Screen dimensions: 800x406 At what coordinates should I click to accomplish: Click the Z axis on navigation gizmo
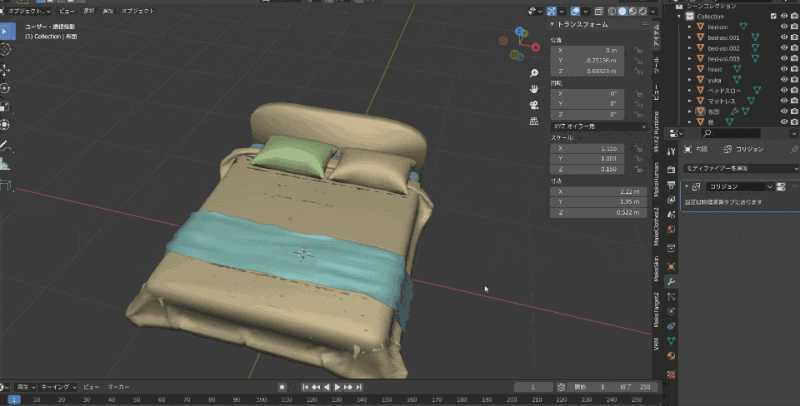coord(519,32)
